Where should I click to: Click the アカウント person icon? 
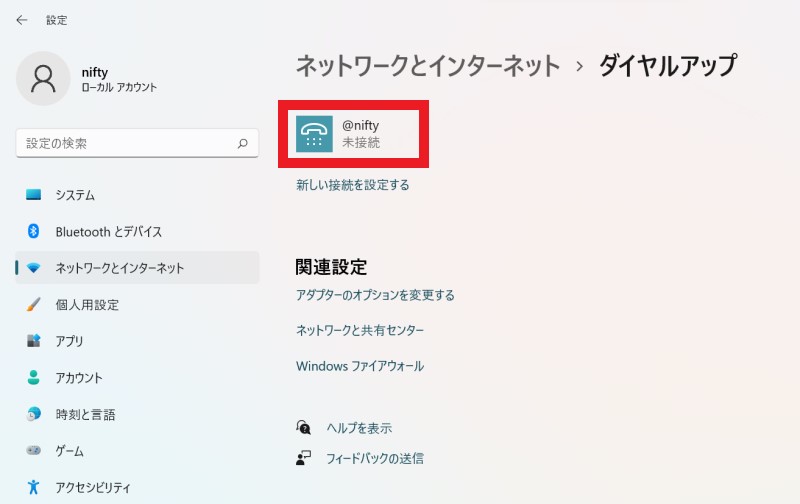(x=34, y=377)
